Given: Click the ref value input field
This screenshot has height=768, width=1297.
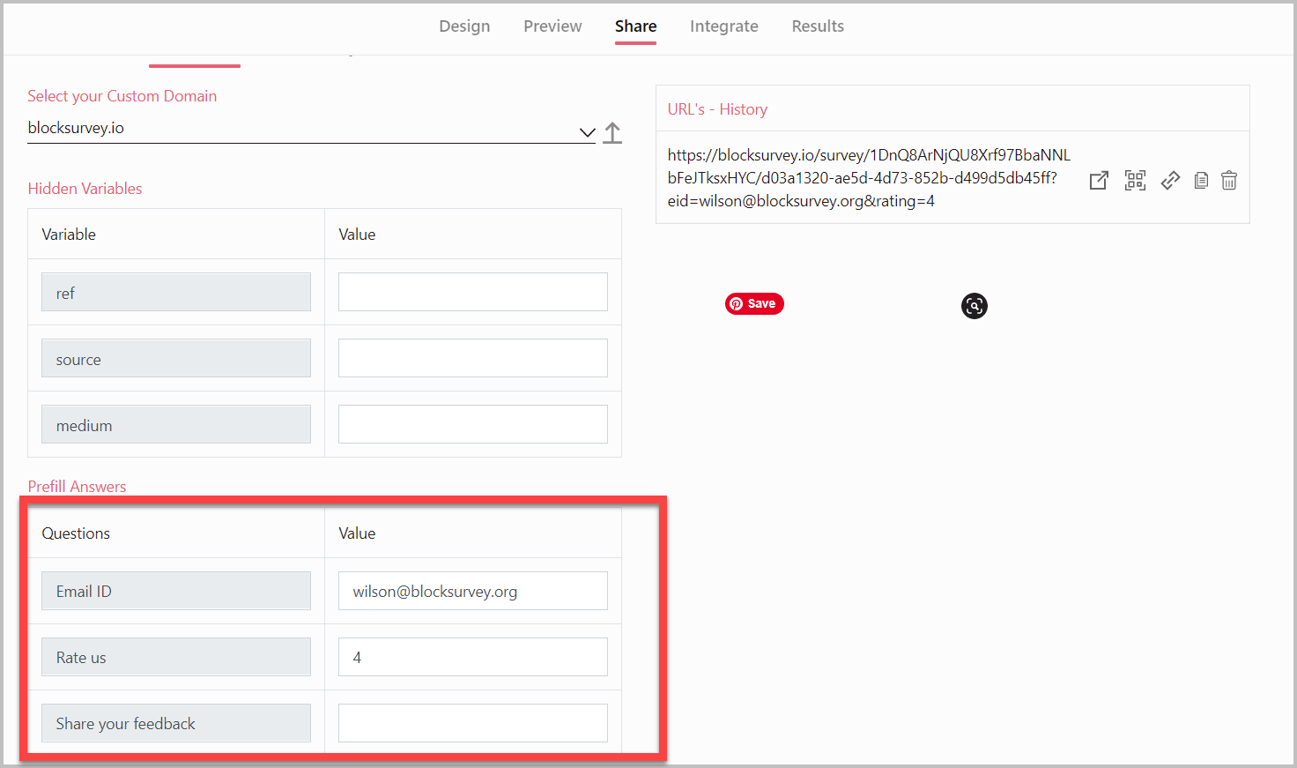Looking at the screenshot, I should [473, 292].
